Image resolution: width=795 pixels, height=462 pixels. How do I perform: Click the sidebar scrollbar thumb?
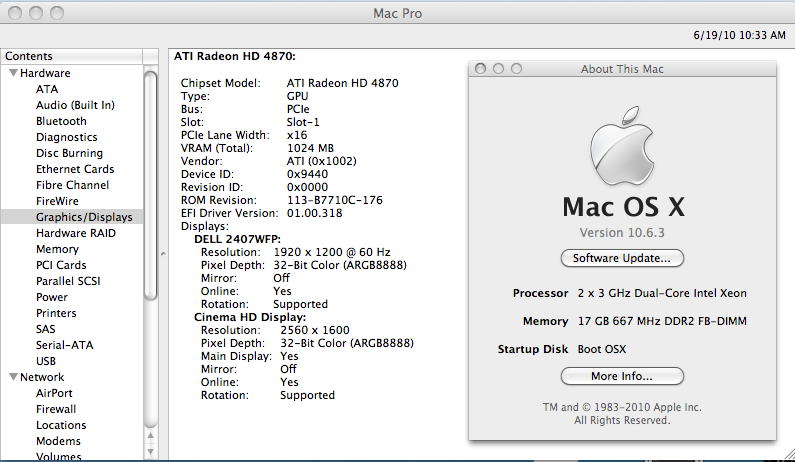click(x=151, y=186)
